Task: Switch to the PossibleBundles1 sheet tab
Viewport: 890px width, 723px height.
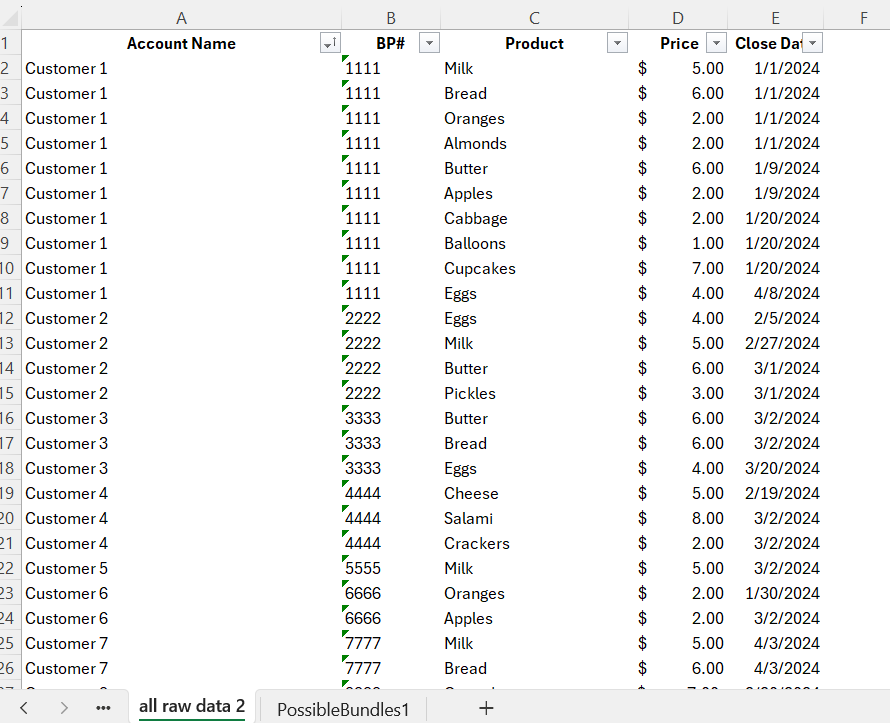Action: (x=343, y=709)
